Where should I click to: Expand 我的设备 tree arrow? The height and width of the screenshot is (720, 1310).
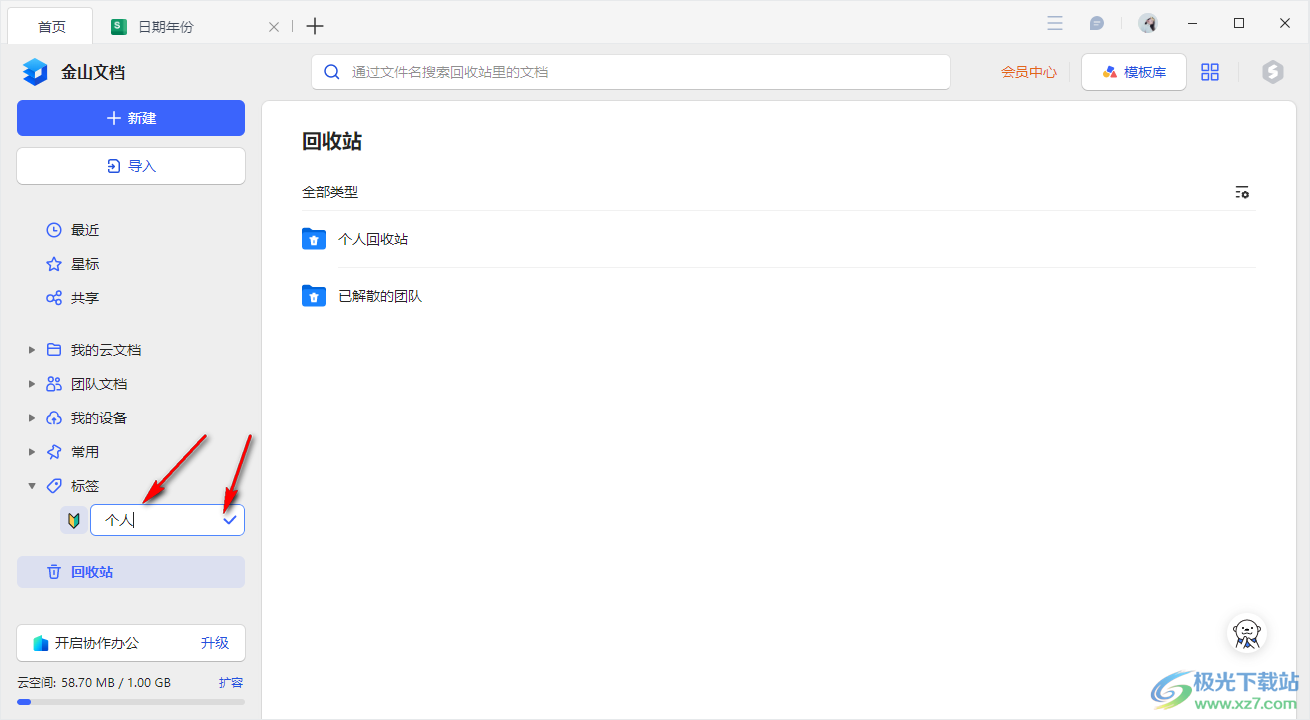point(32,418)
